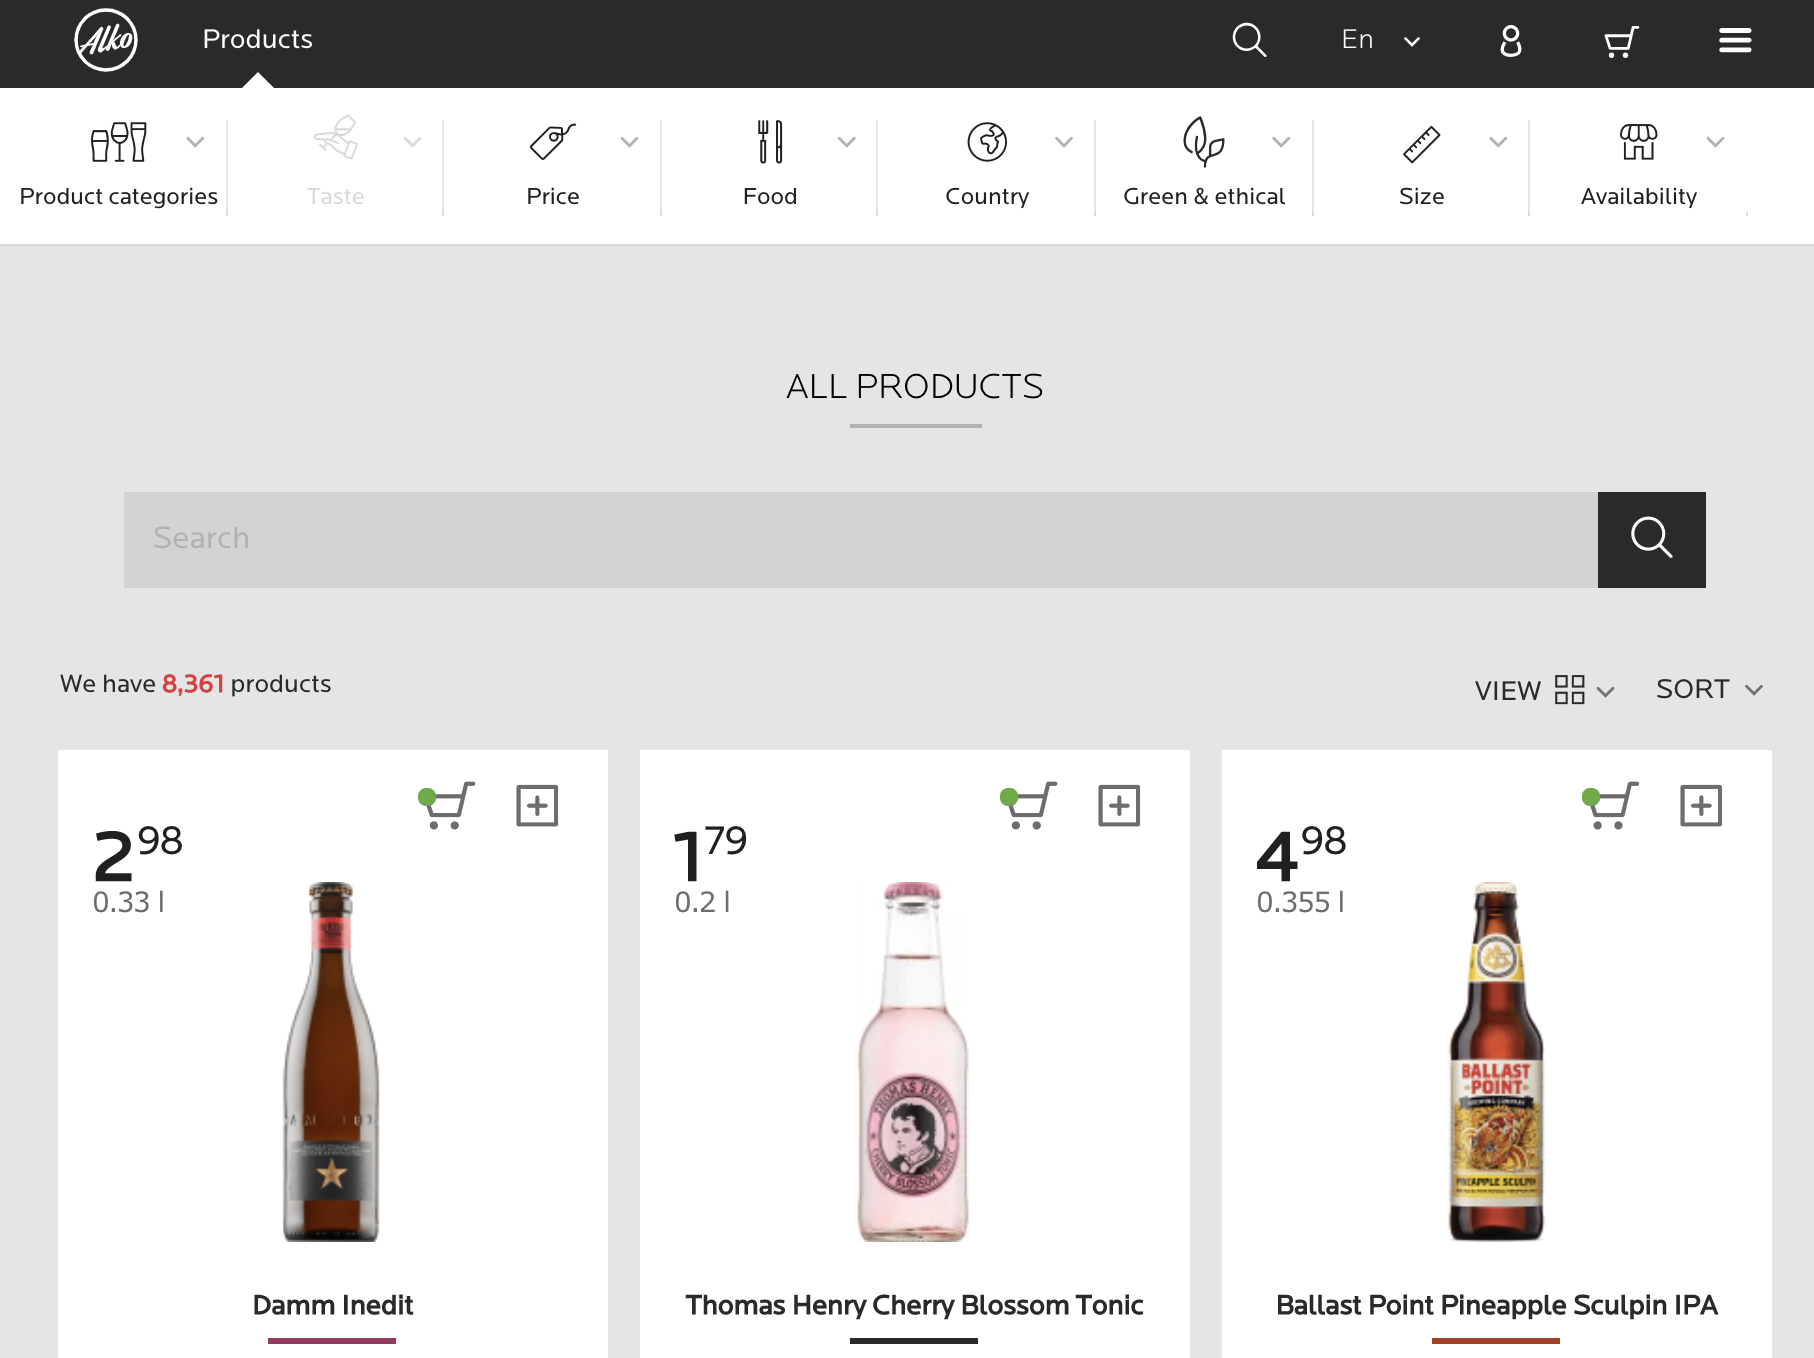Image resolution: width=1814 pixels, height=1358 pixels.
Task: Expand the Size filter chevron
Action: (x=1498, y=142)
